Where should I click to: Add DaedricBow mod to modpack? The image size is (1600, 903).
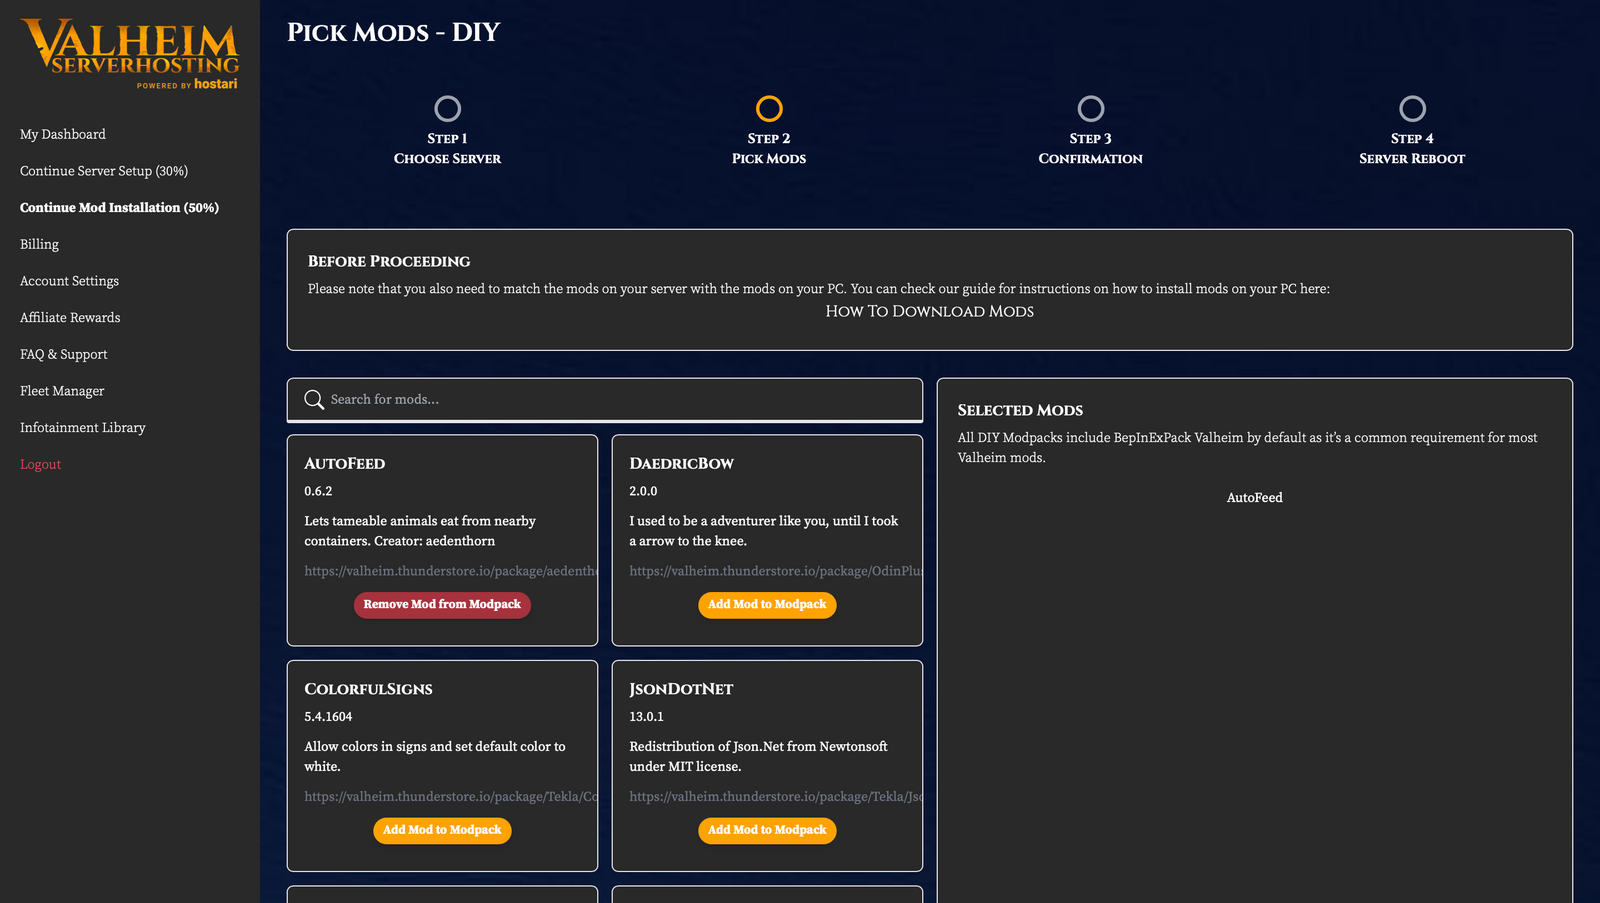[767, 605]
